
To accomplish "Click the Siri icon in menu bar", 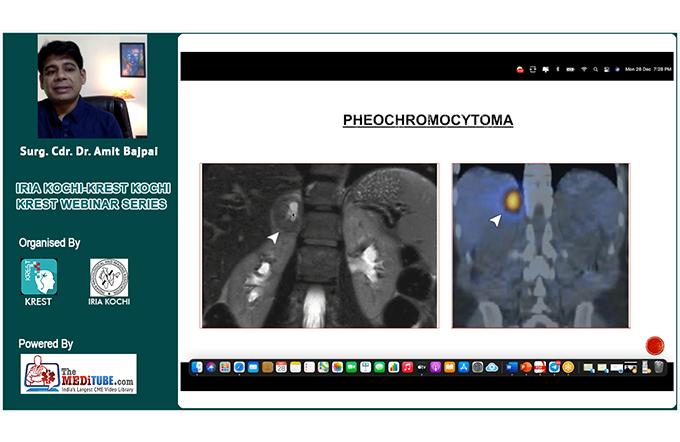I will click(617, 69).
